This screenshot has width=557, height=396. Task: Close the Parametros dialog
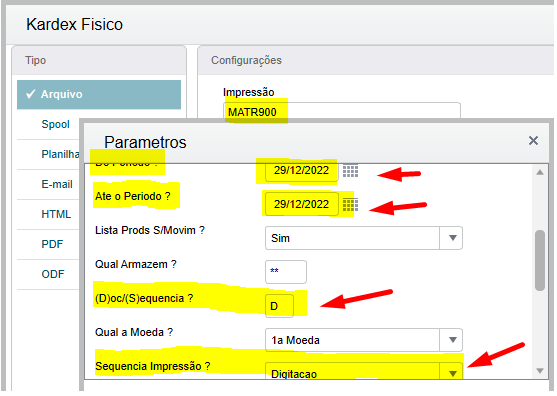533,141
